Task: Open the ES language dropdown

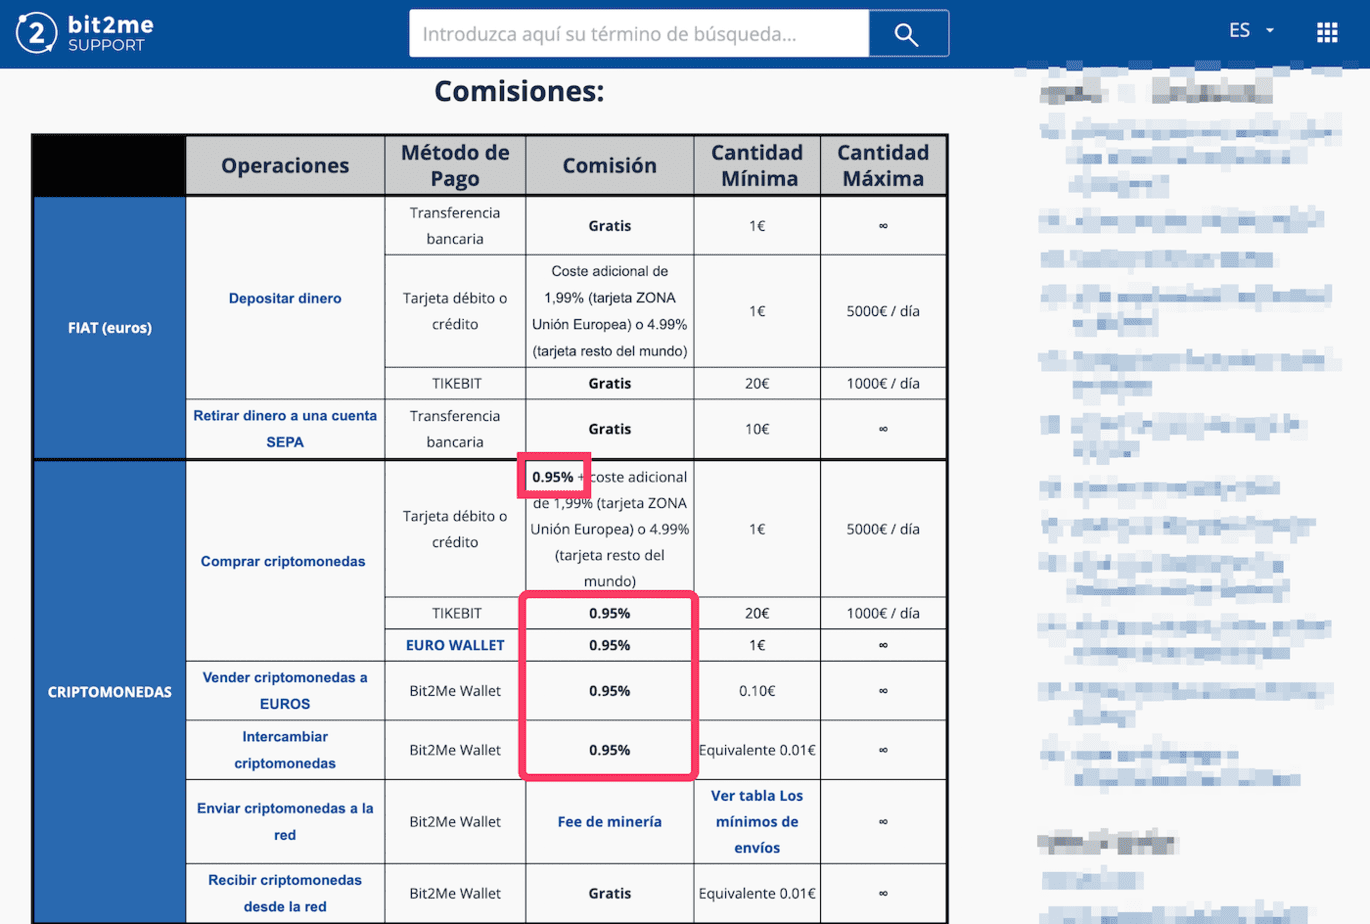Action: pos(1251,31)
